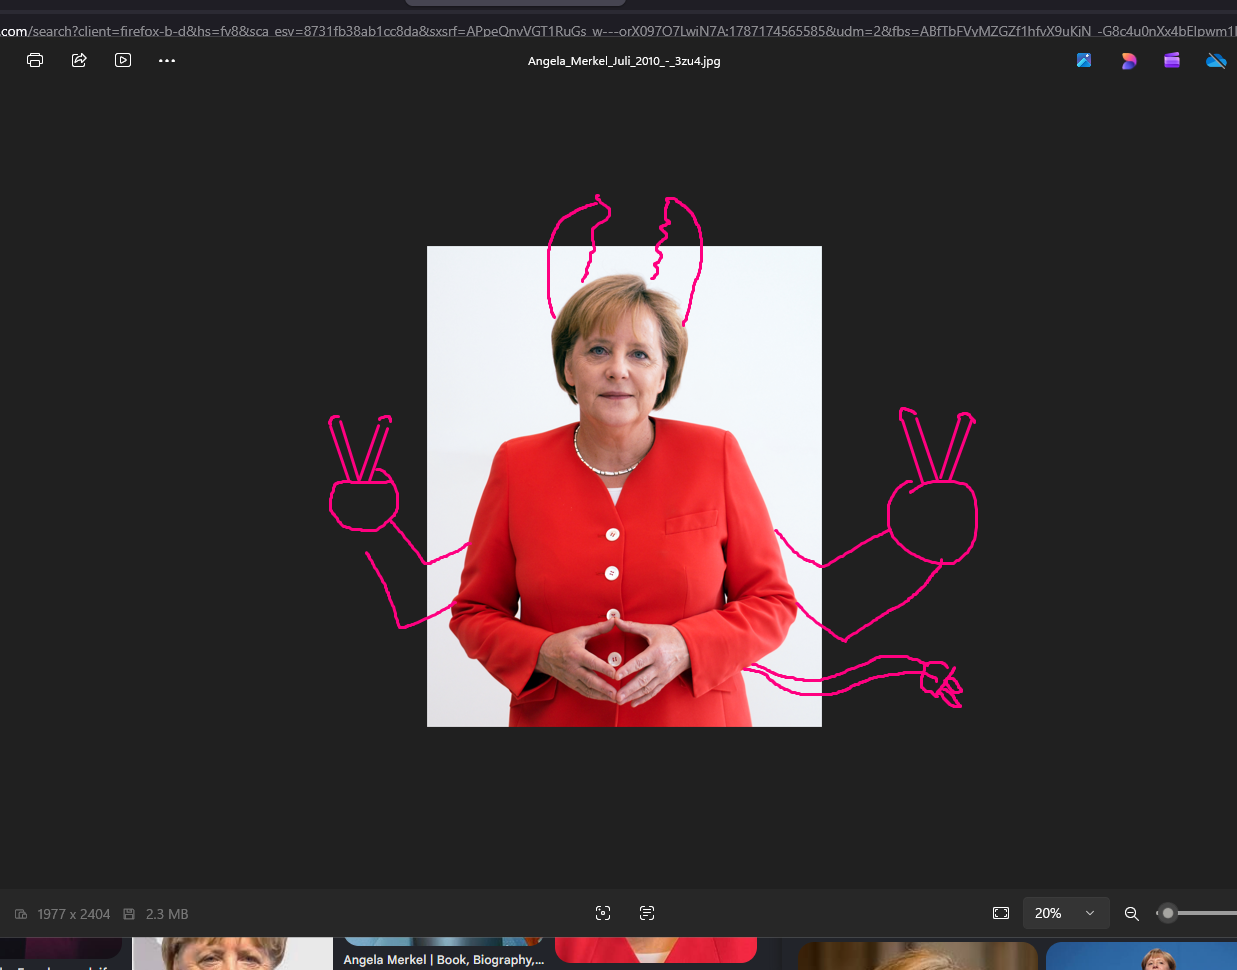Click the Angela_Merkel_Juli_2010_-_3zu4.jpg file name

click(x=624, y=61)
